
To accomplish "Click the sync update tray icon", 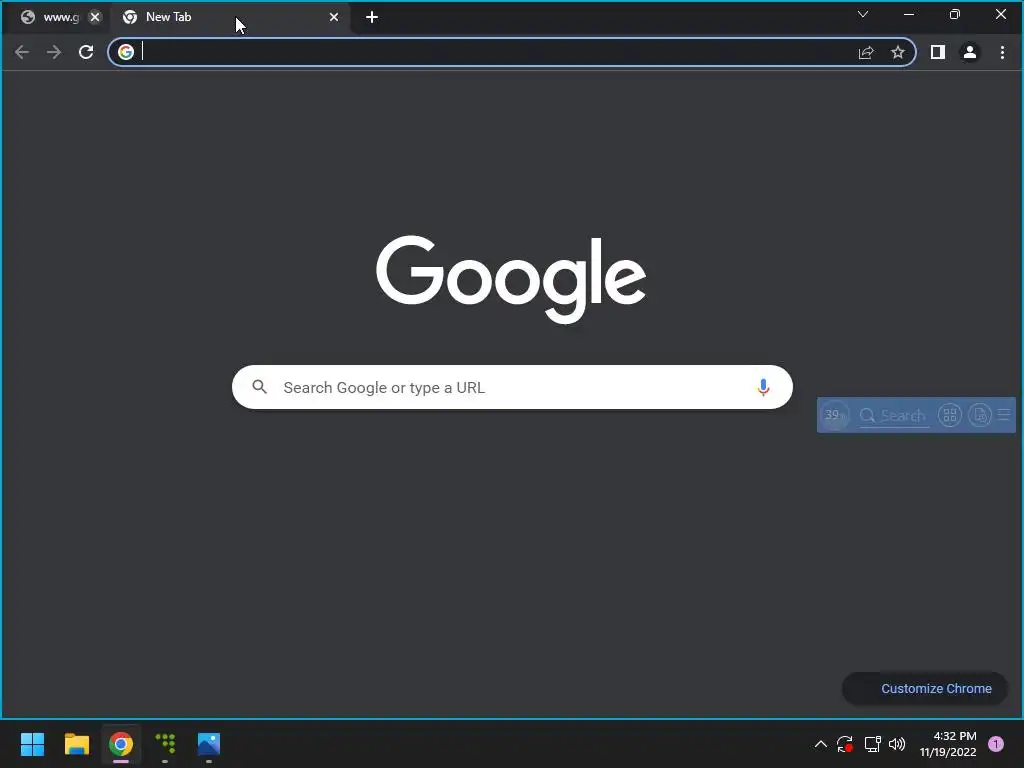I will [845, 744].
